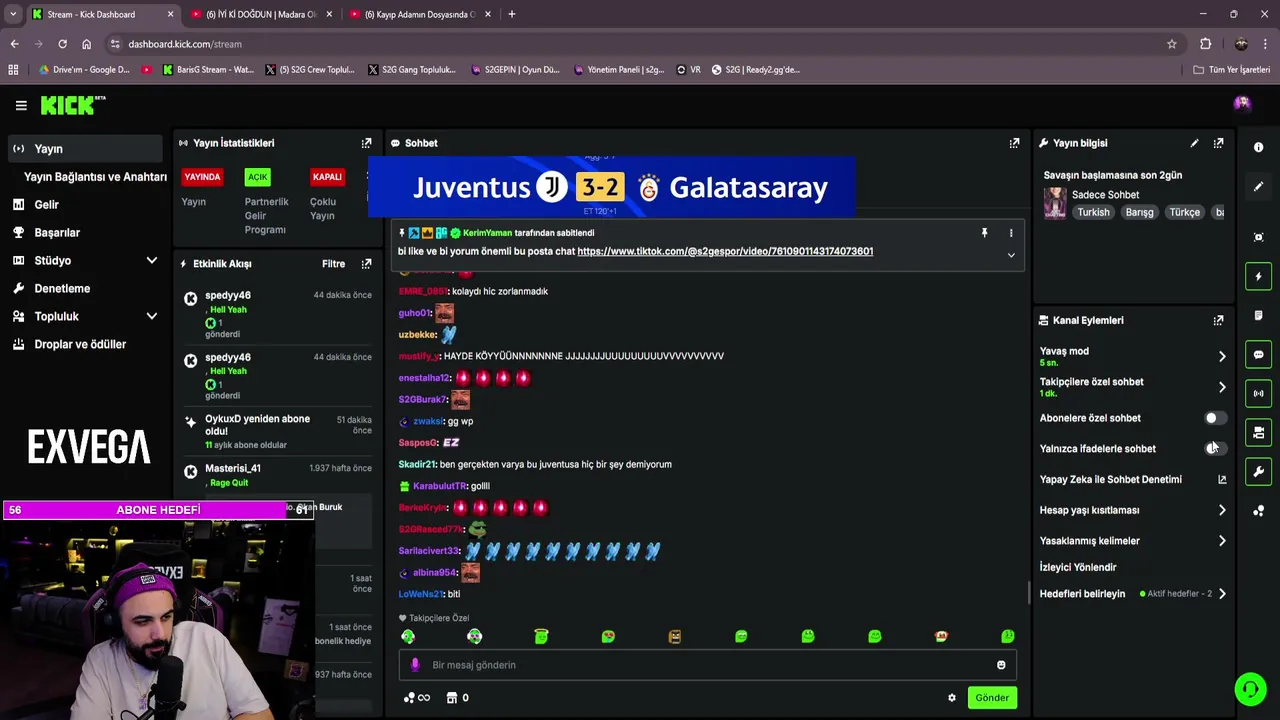The image size is (1280, 720).
Task: Click the three-dots cluster icon in right sidebar
Action: [x=1258, y=511]
